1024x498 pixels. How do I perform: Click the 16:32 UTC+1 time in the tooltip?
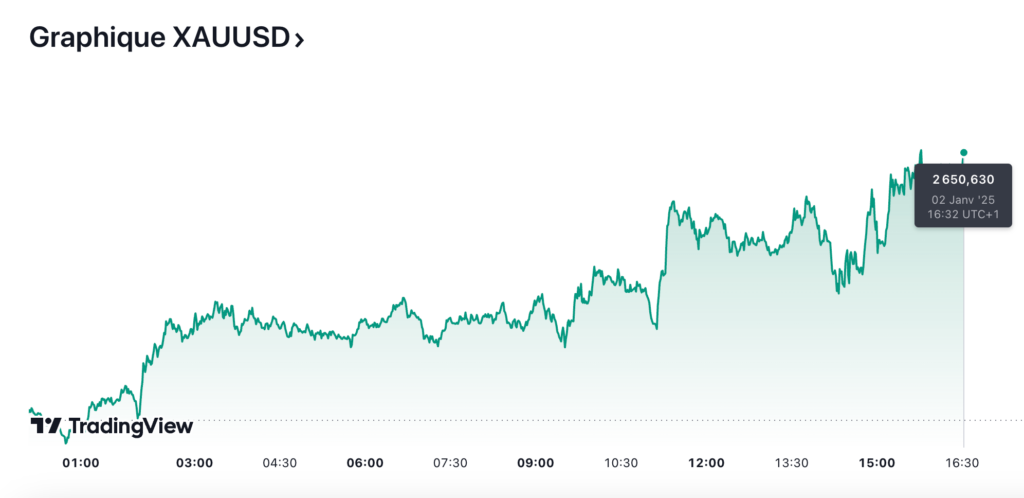963,215
